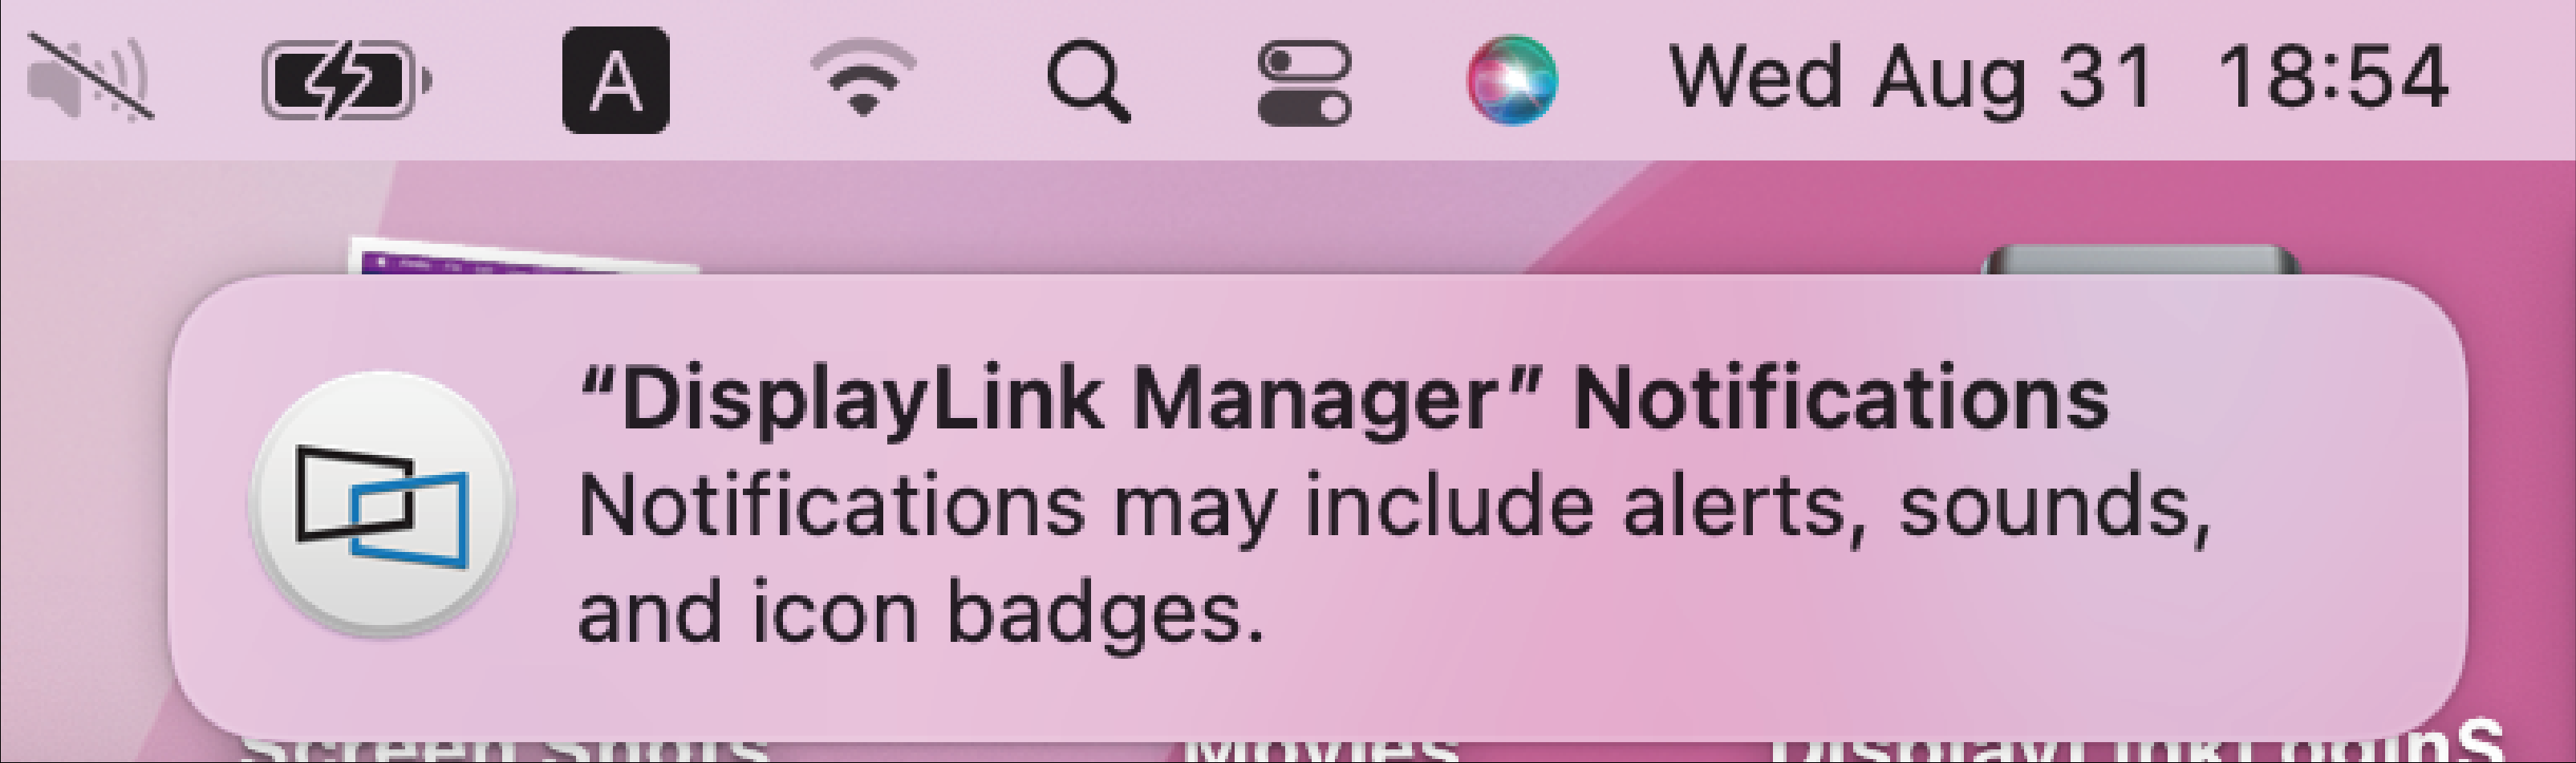This screenshot has width=2576, height=763.
Task: Launch Siri from the menu bar
Action: 1511,80
